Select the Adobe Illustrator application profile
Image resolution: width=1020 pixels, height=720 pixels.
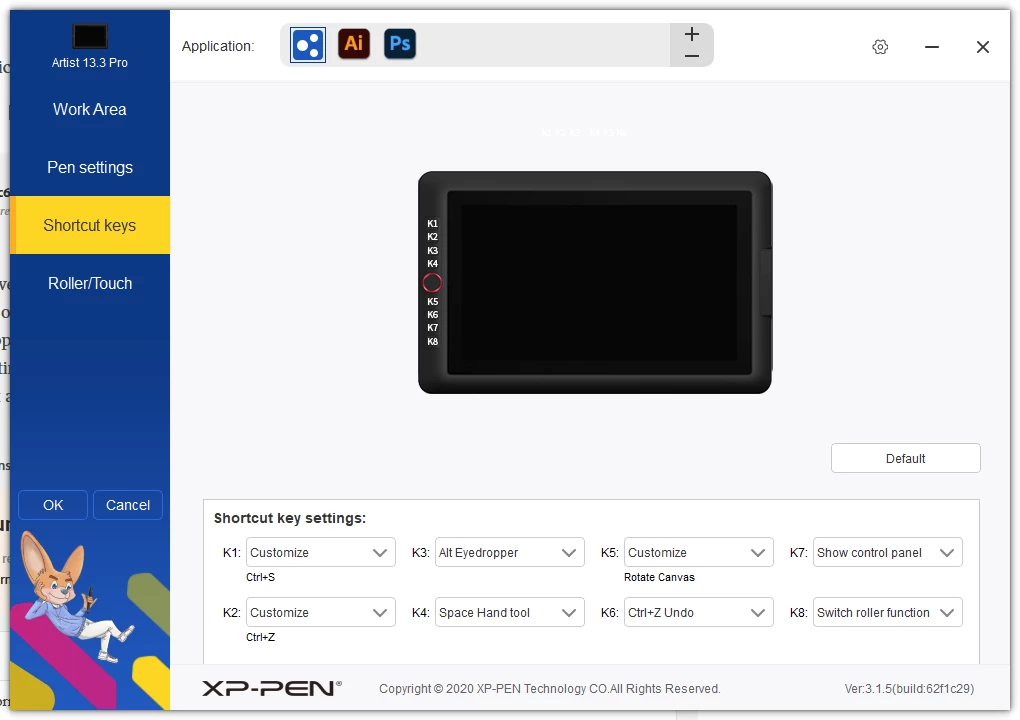pos(354,44)
